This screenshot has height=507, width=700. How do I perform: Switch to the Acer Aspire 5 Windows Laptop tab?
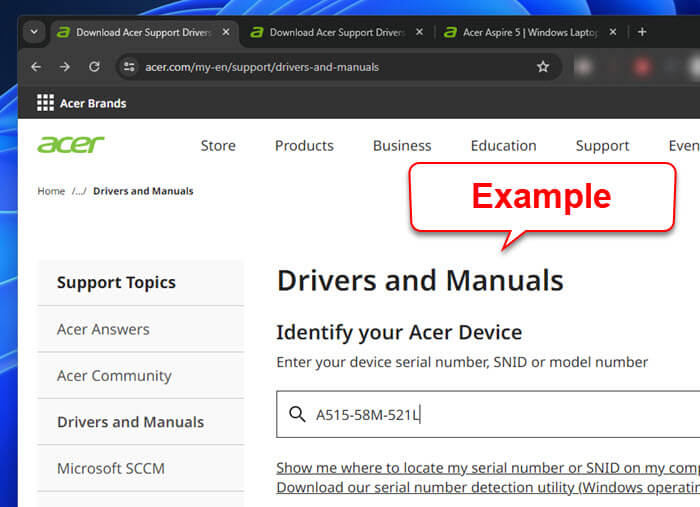pyautogui.click(x=529, y=32)
